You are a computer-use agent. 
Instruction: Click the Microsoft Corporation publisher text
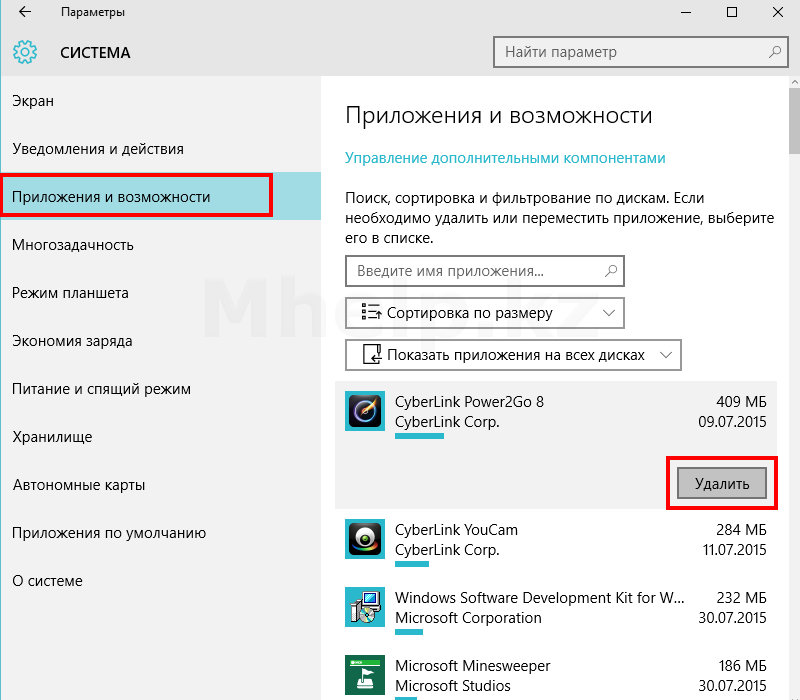pos(468,617)
